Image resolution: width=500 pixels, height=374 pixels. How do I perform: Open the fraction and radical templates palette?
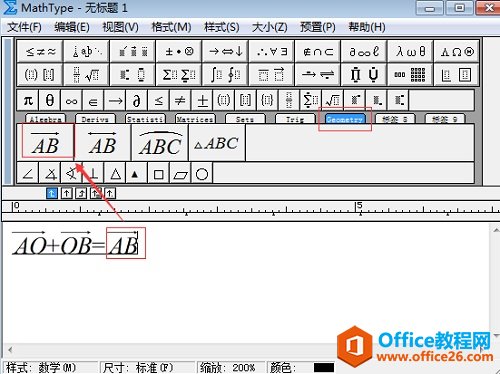[86, 74]
